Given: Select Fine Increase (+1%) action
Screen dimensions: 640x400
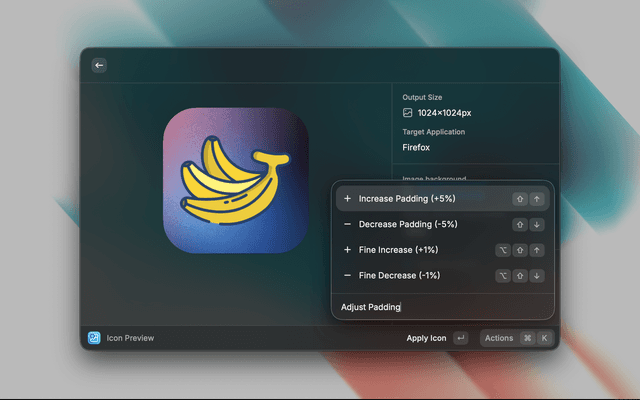Looking at the screenshot, I should point(398,250).
